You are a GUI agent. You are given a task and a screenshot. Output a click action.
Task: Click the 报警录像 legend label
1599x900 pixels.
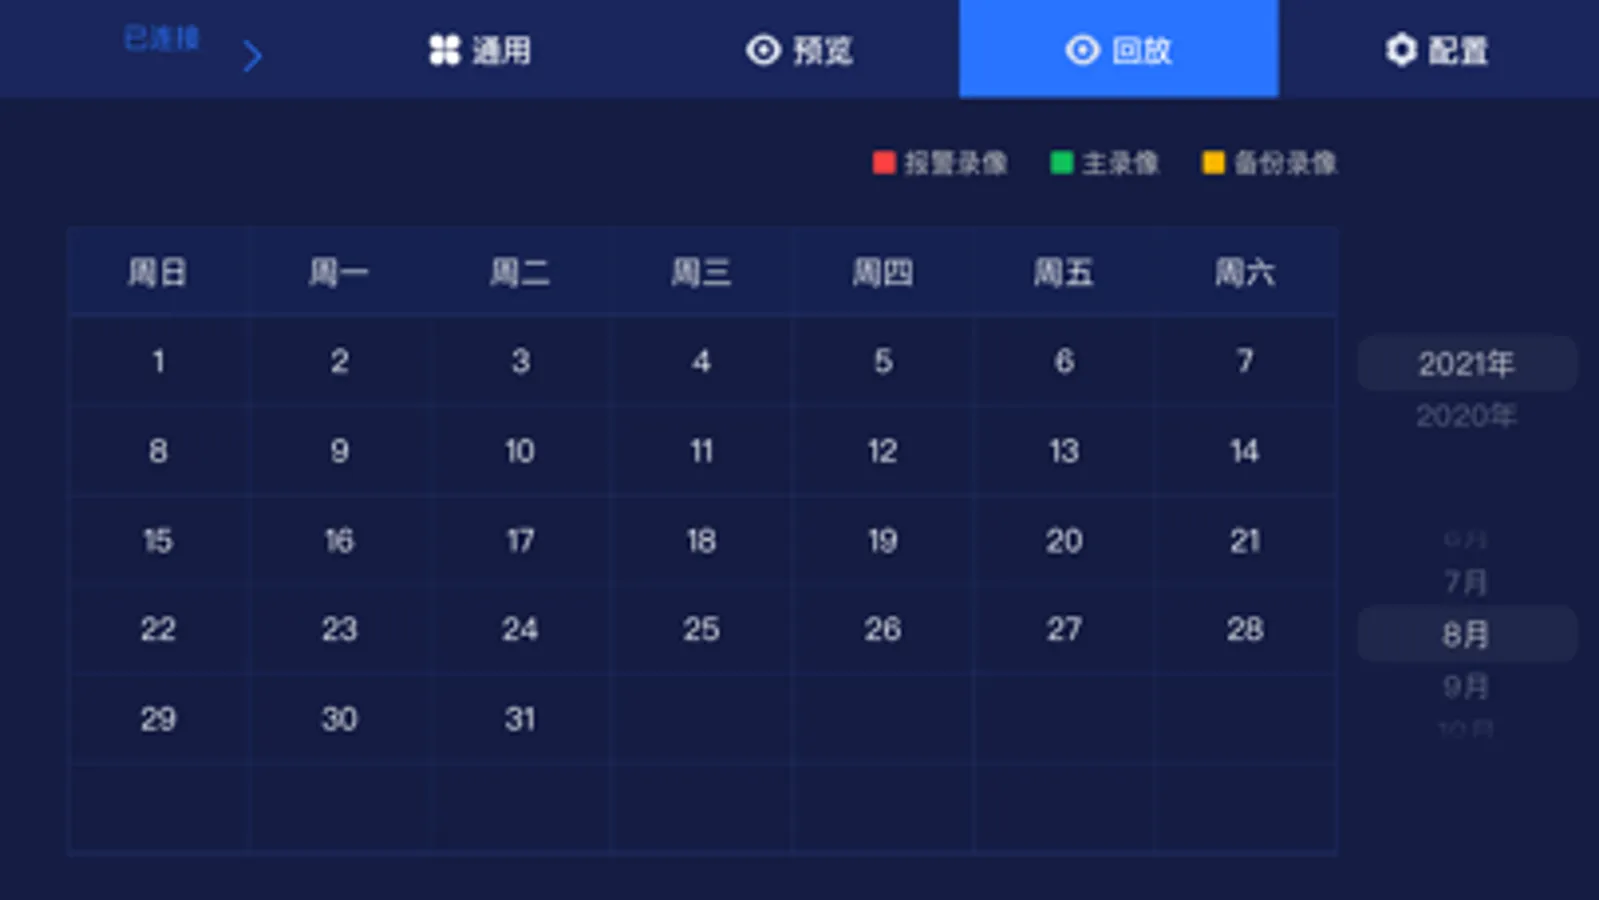coord(955,163)
